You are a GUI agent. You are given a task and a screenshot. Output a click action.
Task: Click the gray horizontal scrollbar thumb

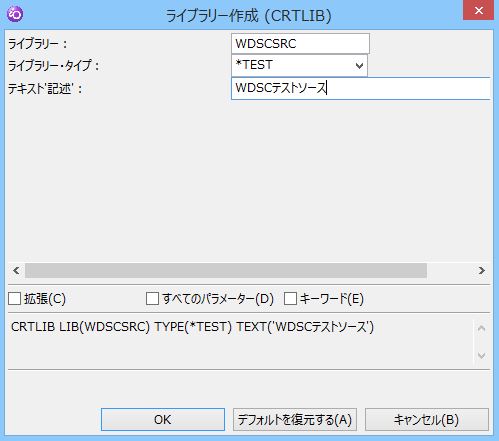pos(226,270)
